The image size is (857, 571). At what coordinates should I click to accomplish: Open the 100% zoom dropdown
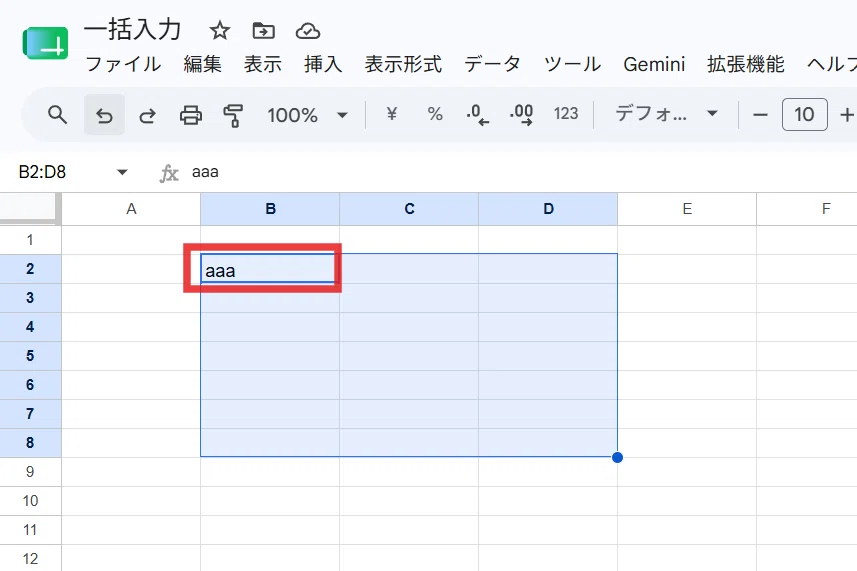(x=307, y=115)
